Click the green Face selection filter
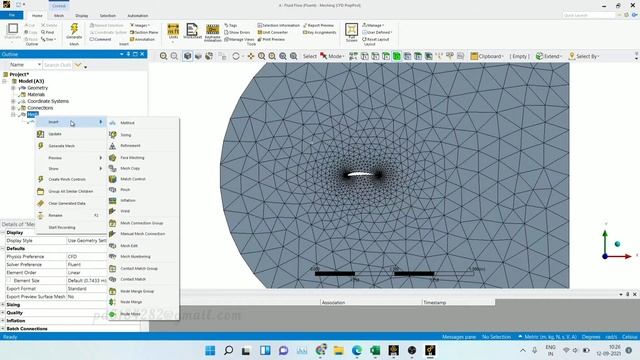This screenshot has height=360, width=640. 396,56
